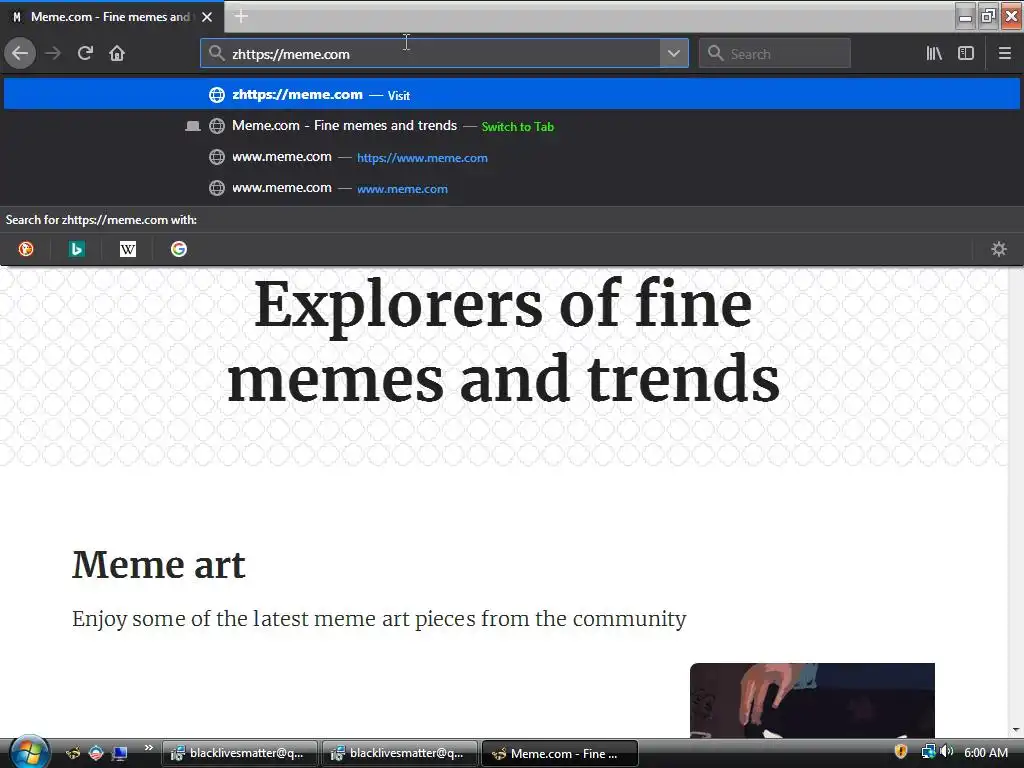The image size is (1024, 768).
Task: Toggle the sidebar view icon
Action: tap(966, 53)
